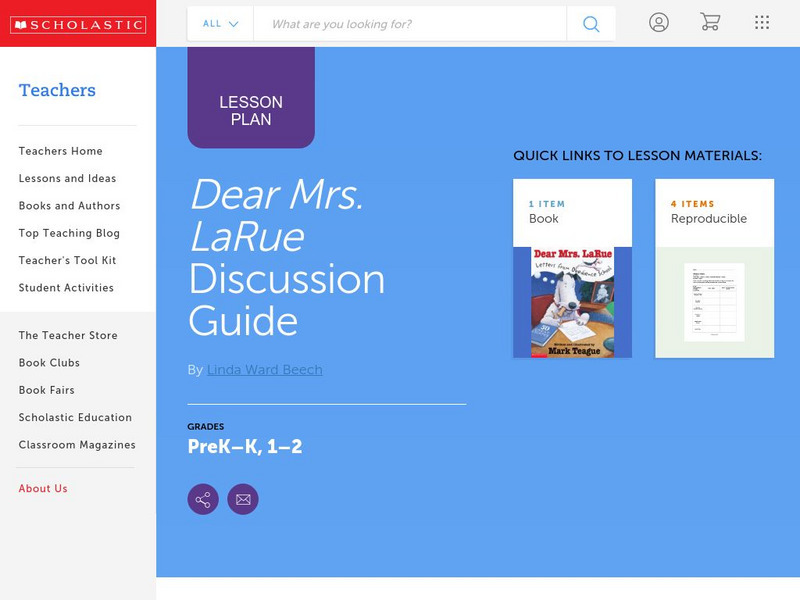Open Teacher's Tool Kit
This screenshot has width=800, height=600.
[x=64, y=260]
